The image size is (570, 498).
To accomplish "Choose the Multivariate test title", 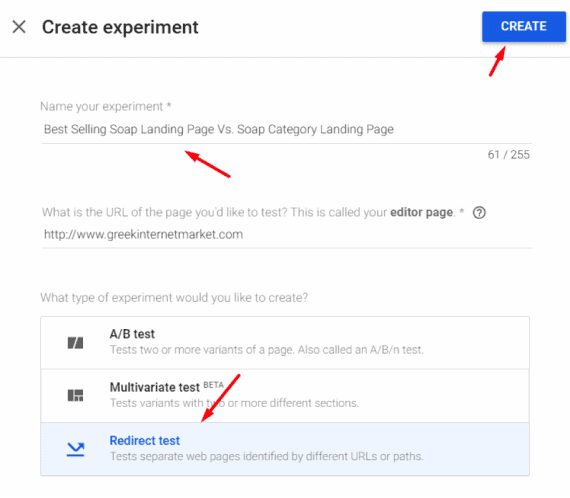I will pyautogui.click(x=154, y=387).
